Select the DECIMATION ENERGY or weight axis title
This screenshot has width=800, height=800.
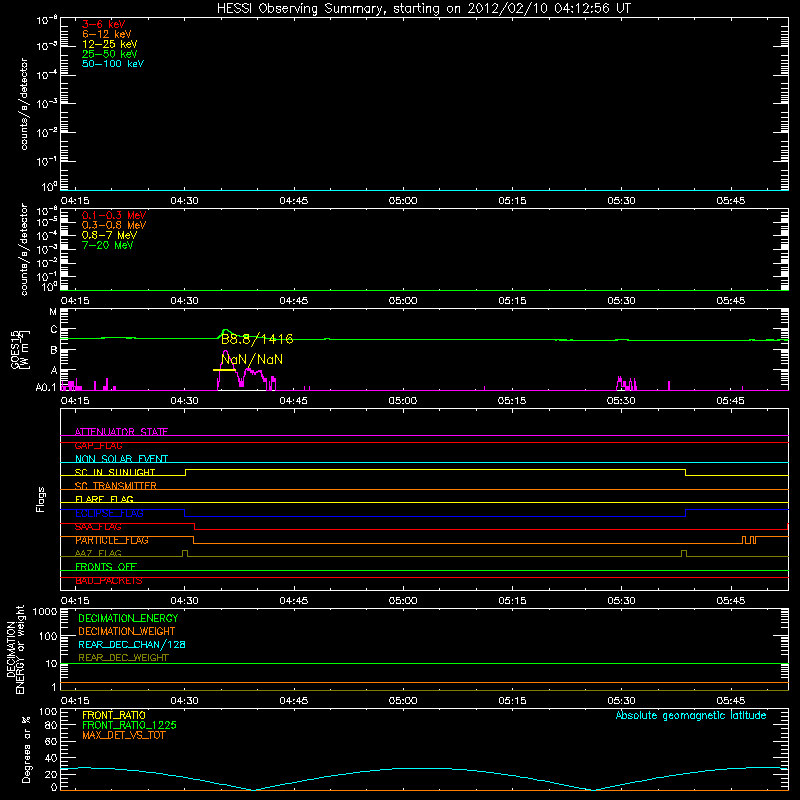[x=15, y=650]
